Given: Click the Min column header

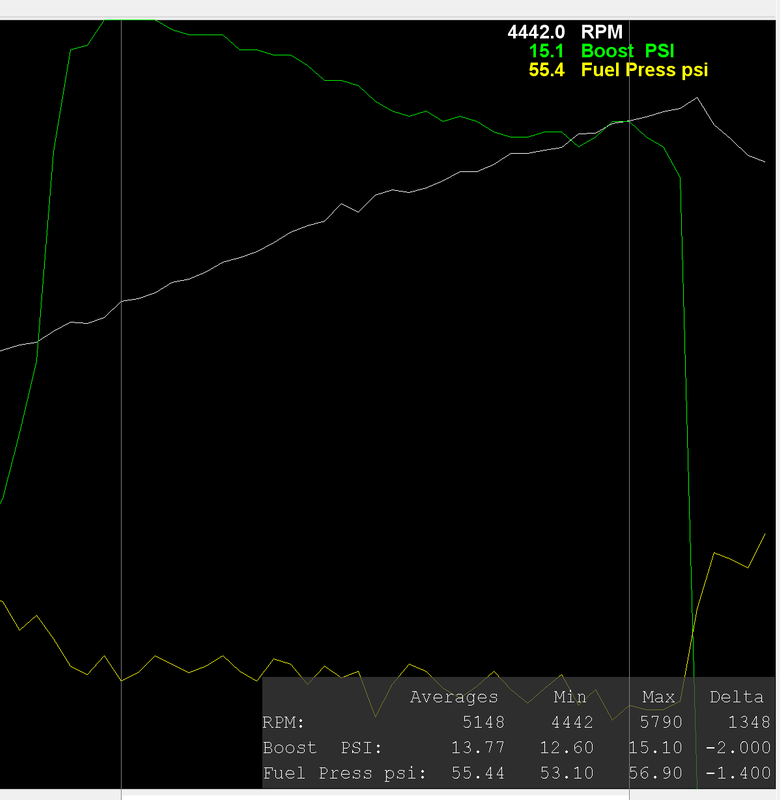Looking at the screenshot, I should coord(570,697).
